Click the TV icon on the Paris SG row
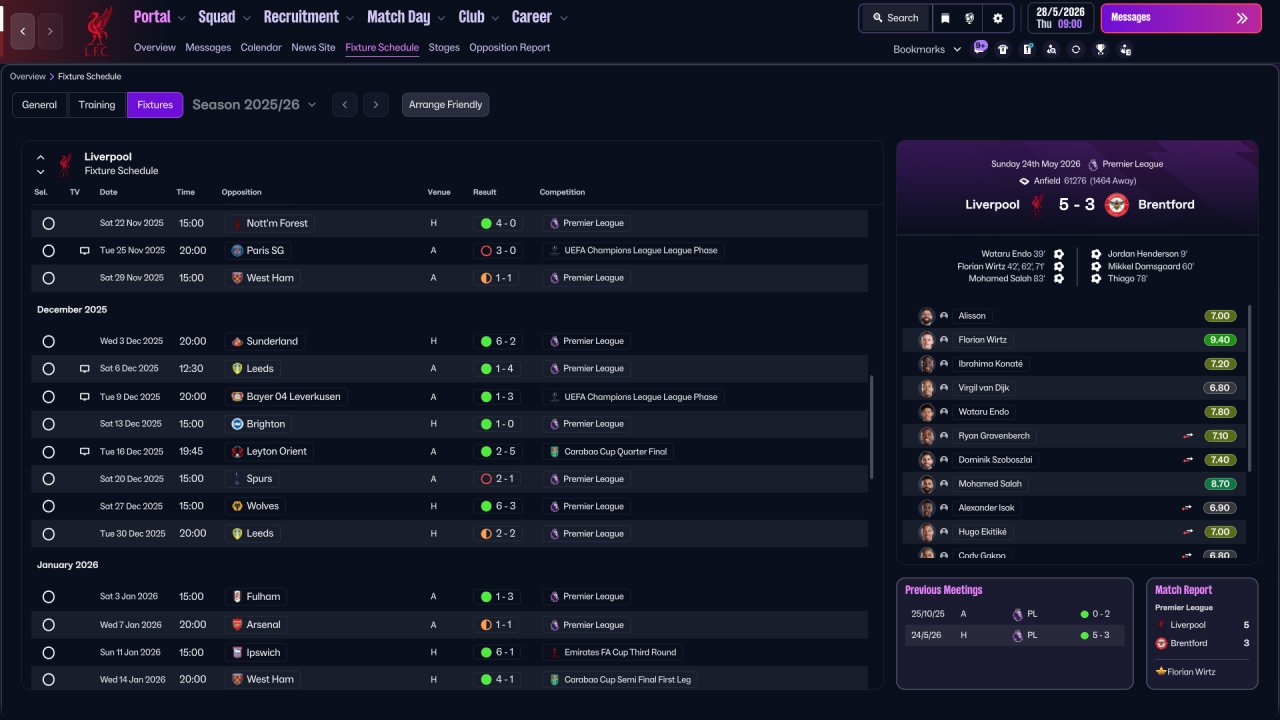Image resolution: width=1280 pixels, height=720 pixels. (85, 251)
